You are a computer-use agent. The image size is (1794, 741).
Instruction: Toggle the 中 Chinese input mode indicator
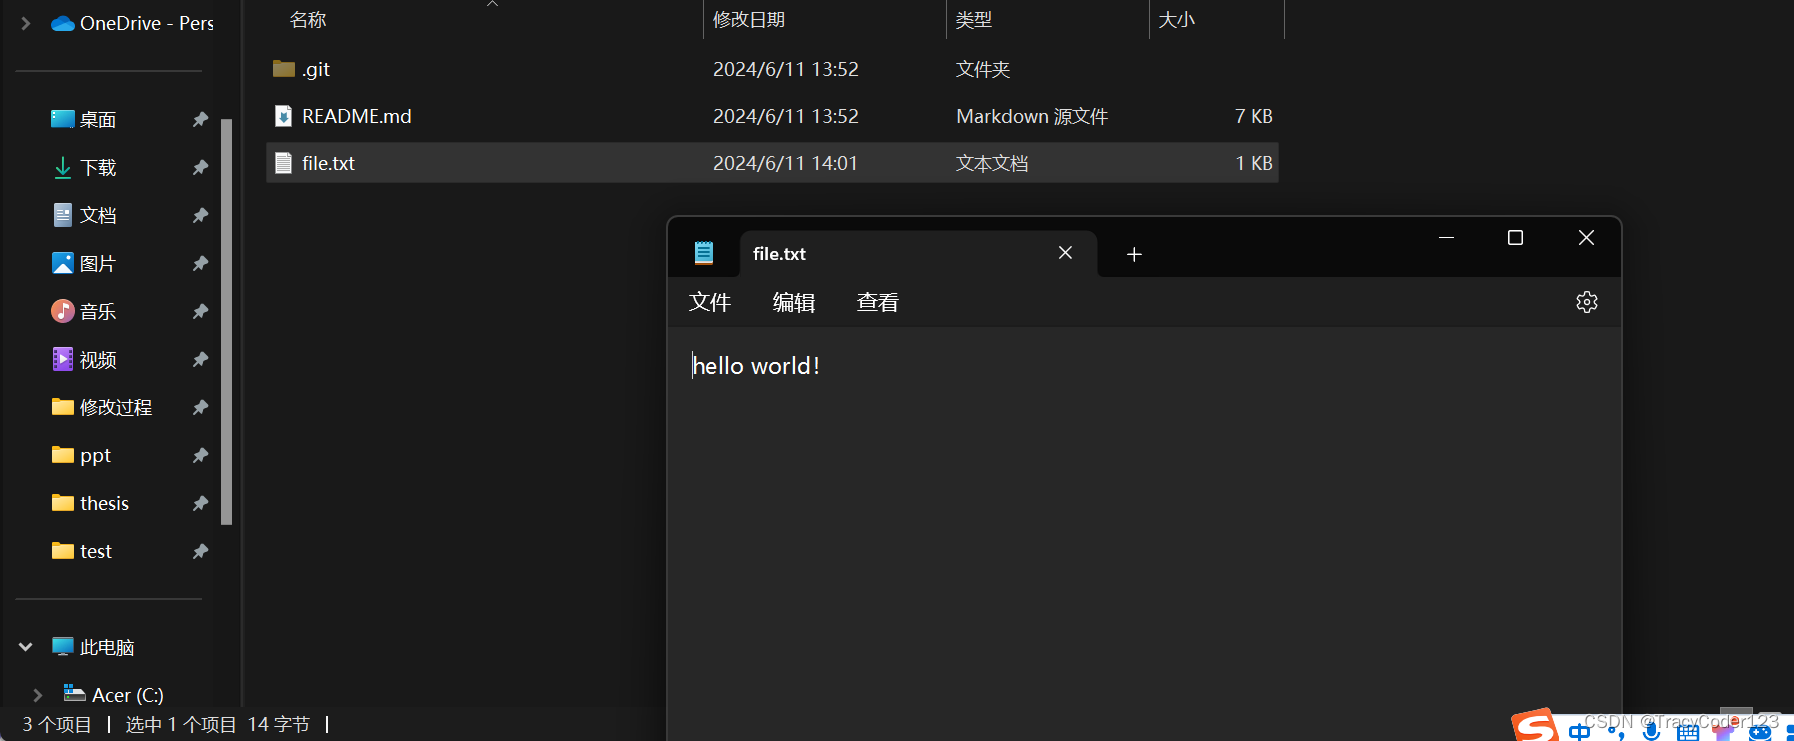coord(1579,732)
